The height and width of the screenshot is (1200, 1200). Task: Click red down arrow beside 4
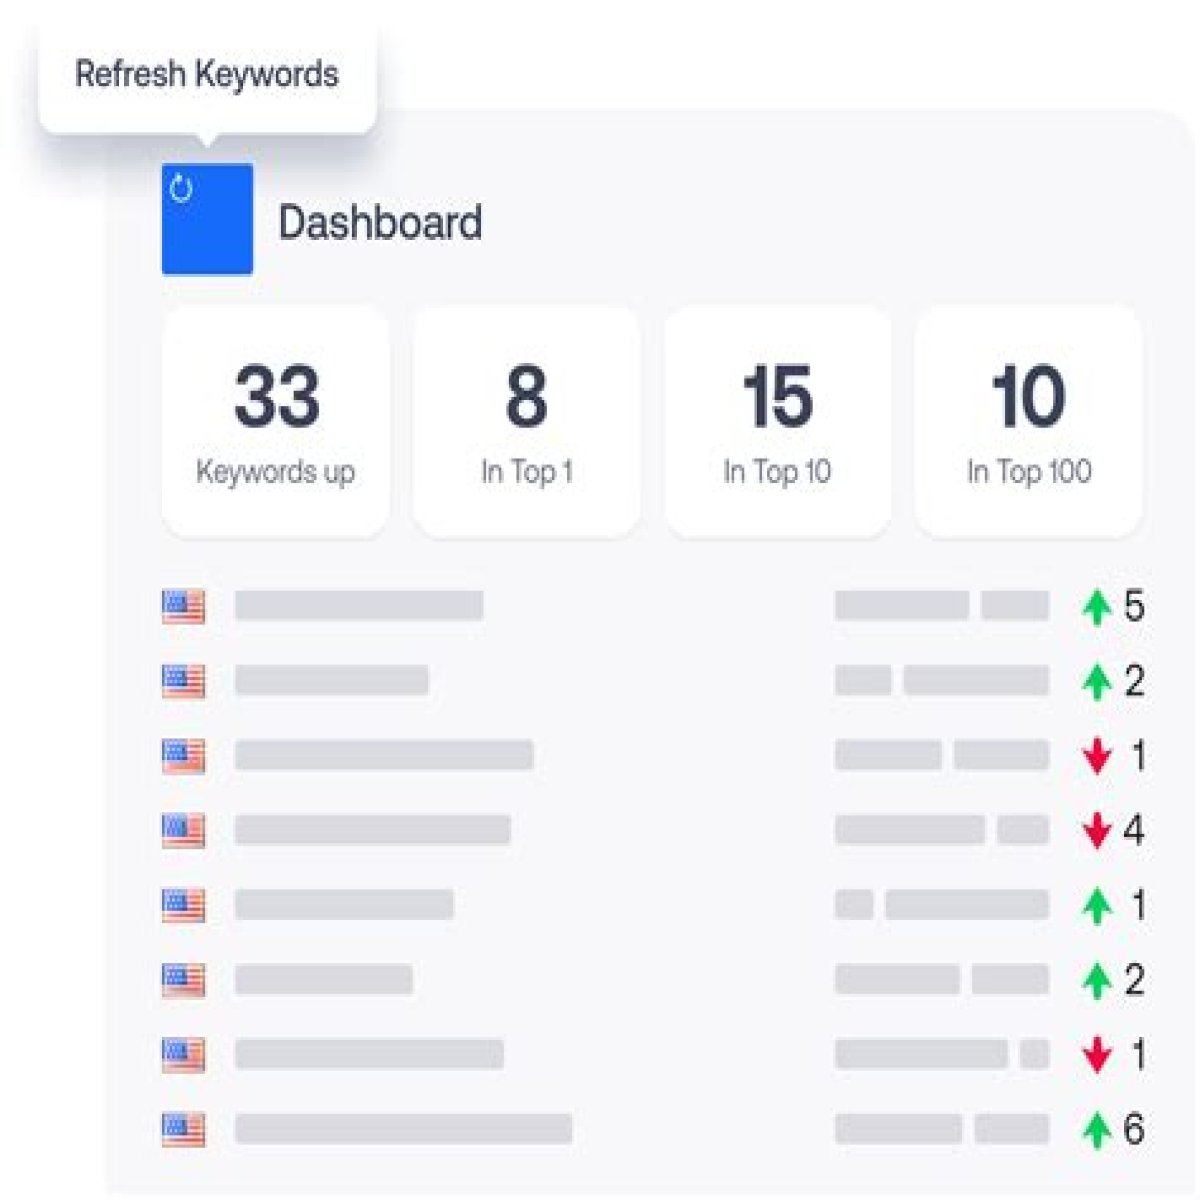click(x=1097, y=830)
